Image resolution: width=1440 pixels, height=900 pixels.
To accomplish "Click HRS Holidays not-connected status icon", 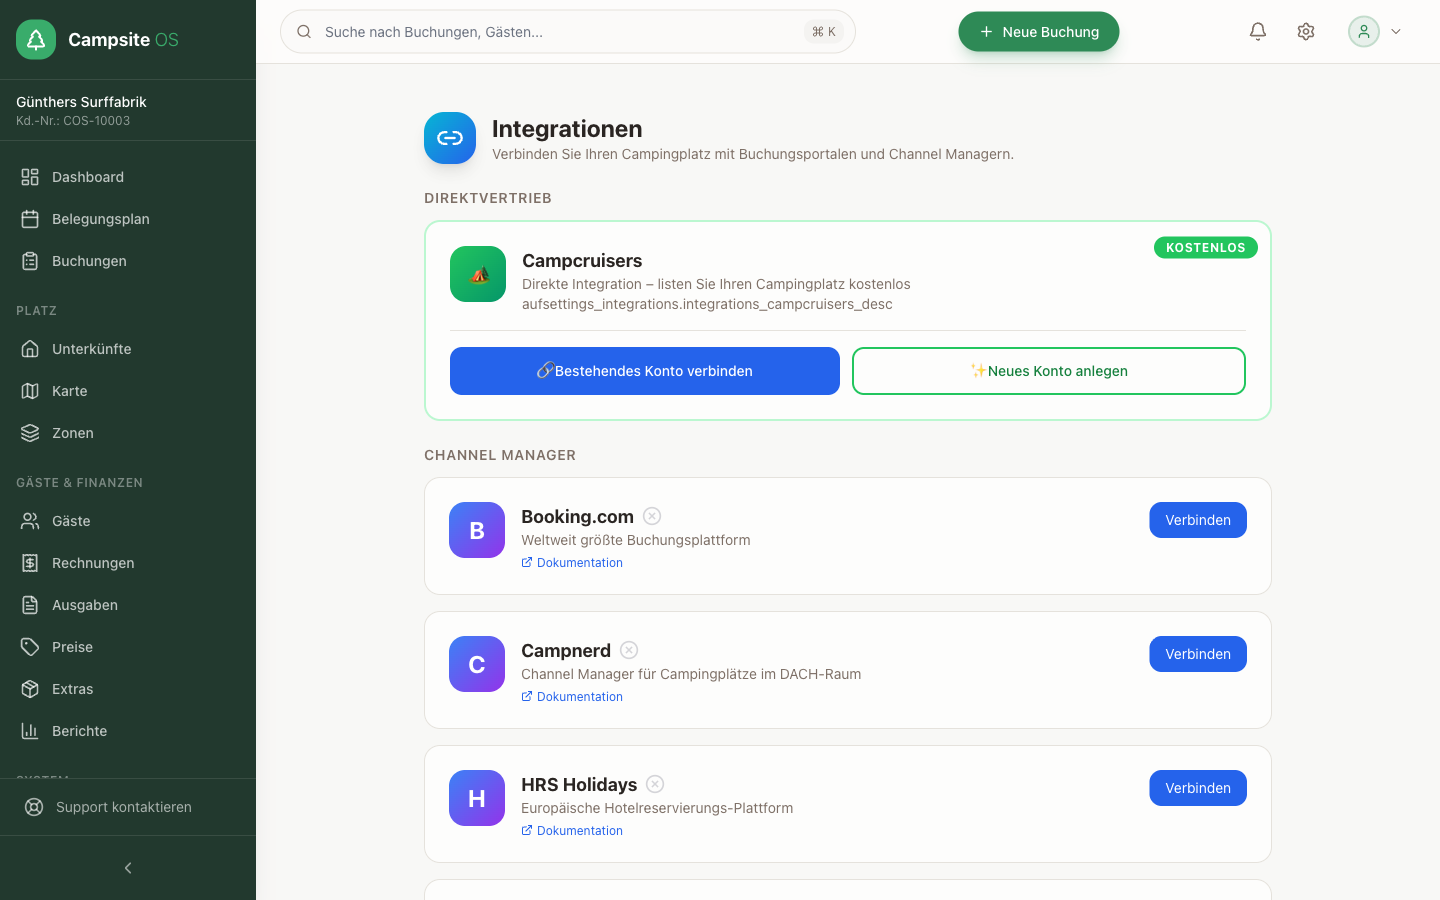I will pos(655,784).
